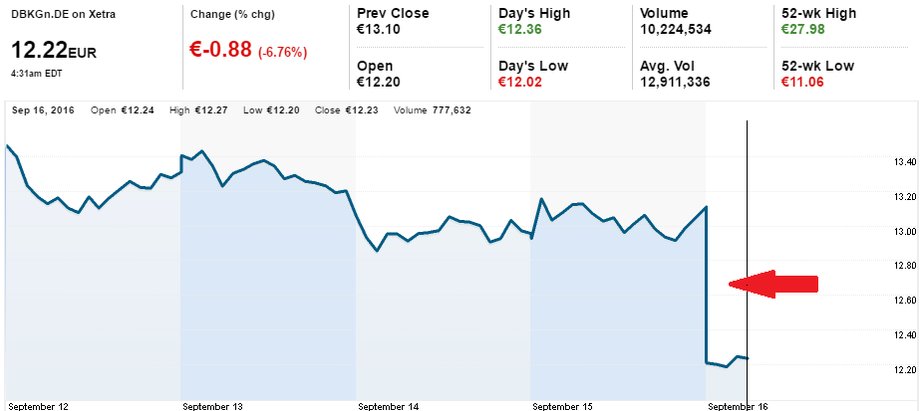Click the €-0.88 change value
Image resolution: width=920 pixels, height=411 pixels.
pyautogui.click(x=222, y=50)
